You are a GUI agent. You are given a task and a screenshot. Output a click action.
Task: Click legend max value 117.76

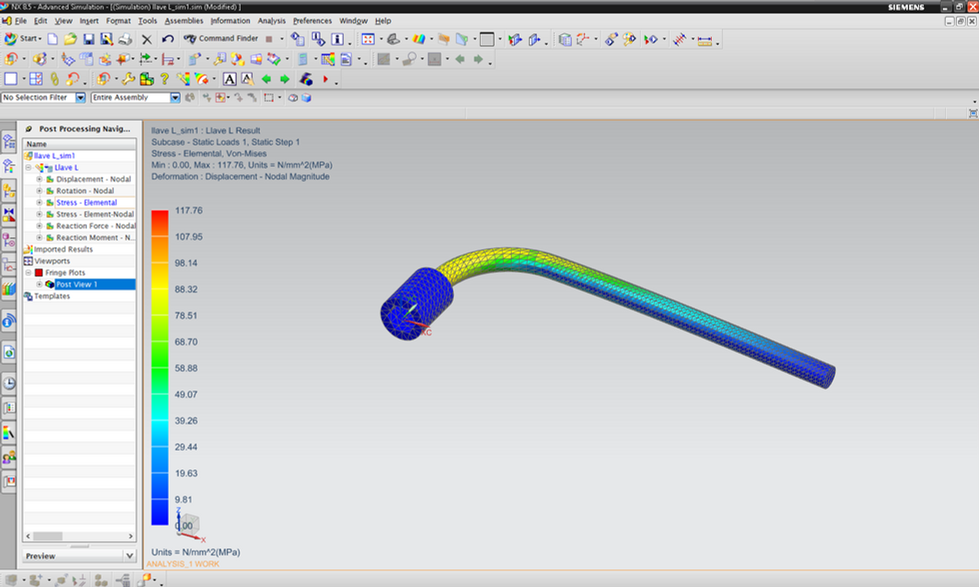tap(189, 210)
